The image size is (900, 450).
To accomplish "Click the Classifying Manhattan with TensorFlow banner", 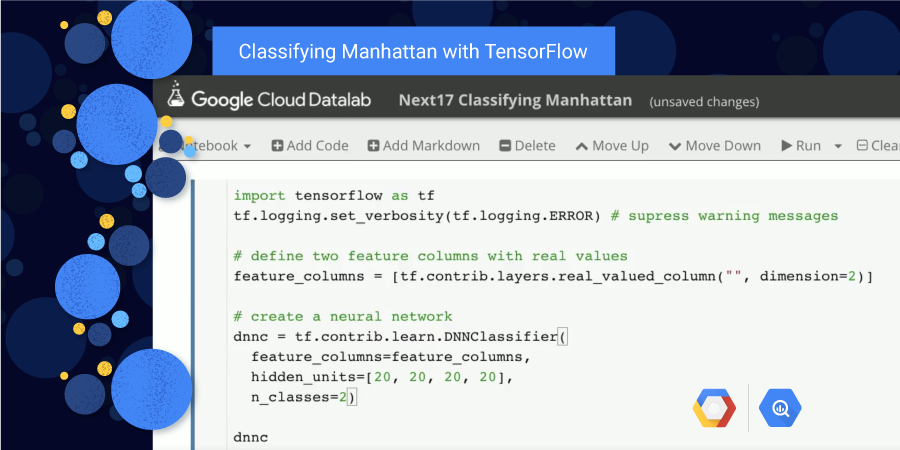I will tap(413, 51).
